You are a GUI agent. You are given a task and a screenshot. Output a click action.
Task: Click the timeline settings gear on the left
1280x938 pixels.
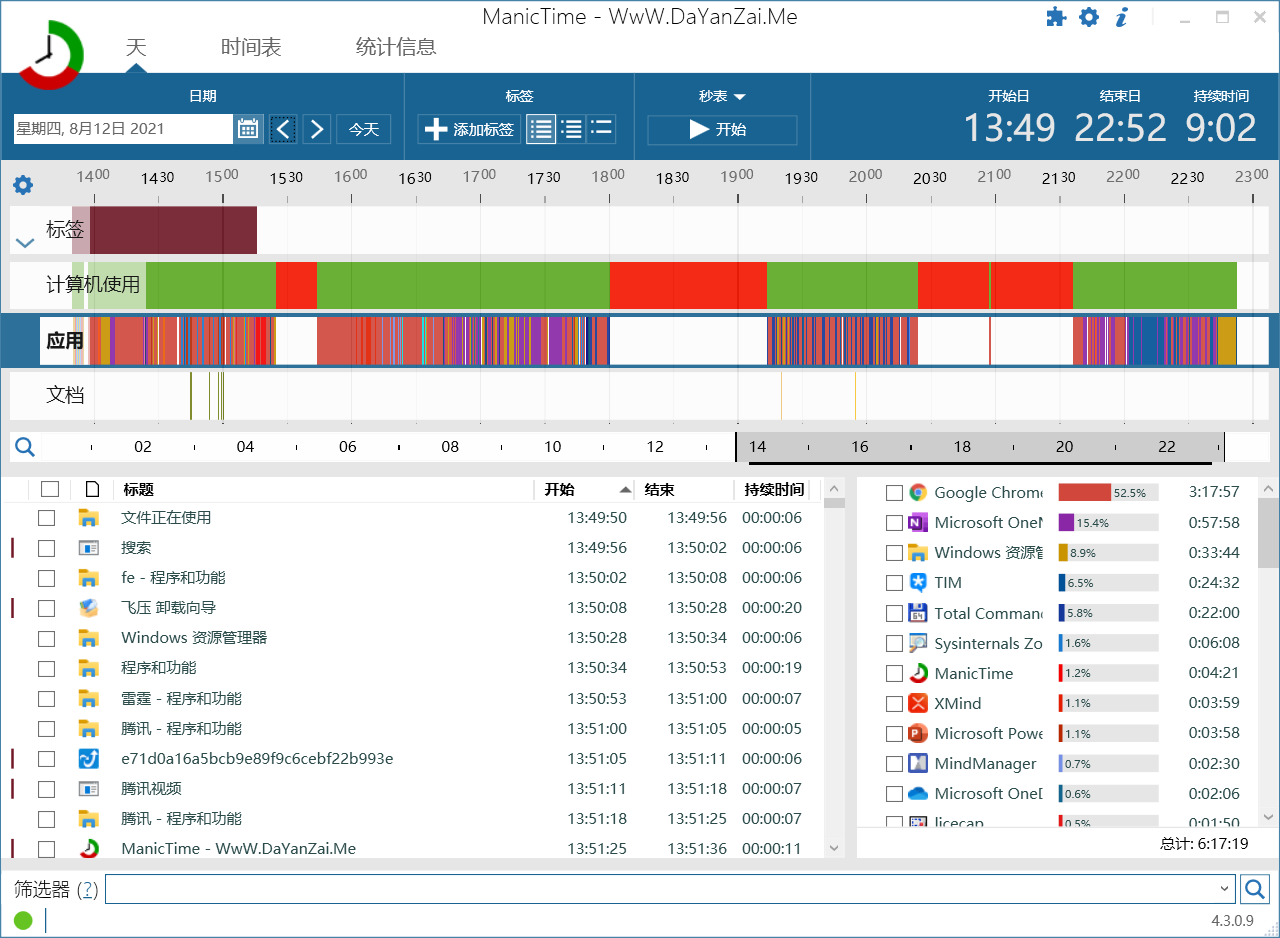pos(23,185)
